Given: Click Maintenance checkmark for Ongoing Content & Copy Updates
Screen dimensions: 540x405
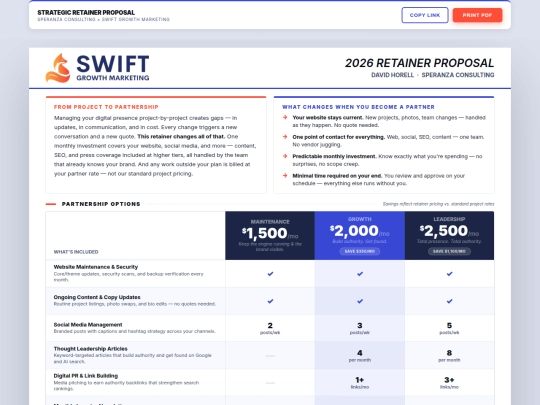Looking at the screenshot, I should tap(270, 301).
